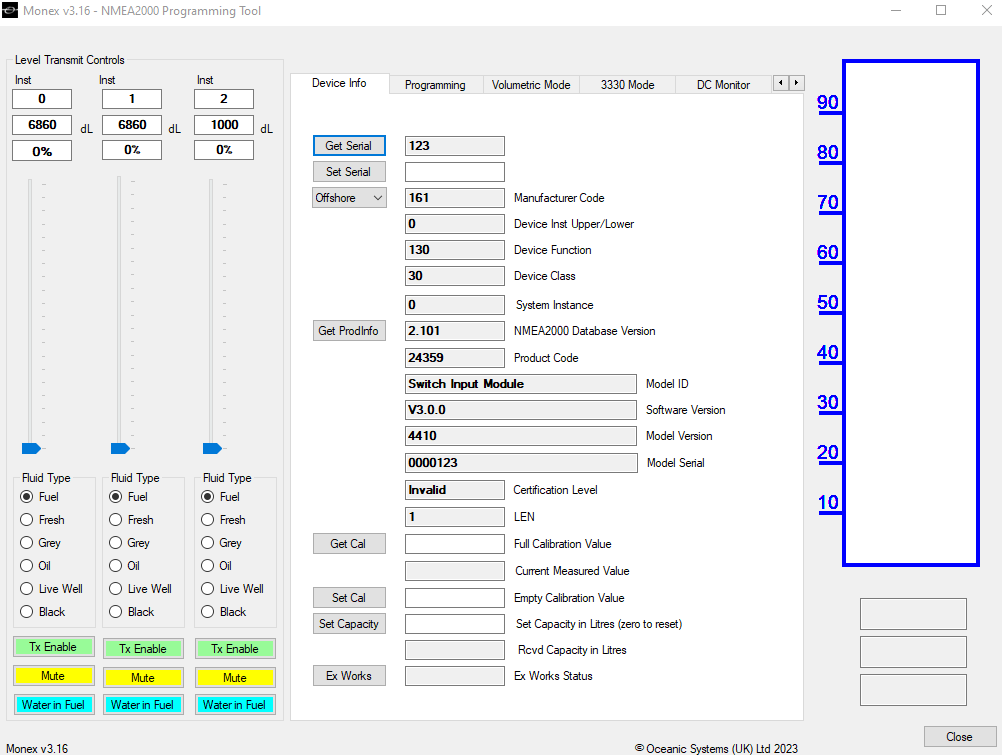The width and height of the screenshot is (1002, 755).
Task: Click the Inst field showing 0
Action: (42, 99)
